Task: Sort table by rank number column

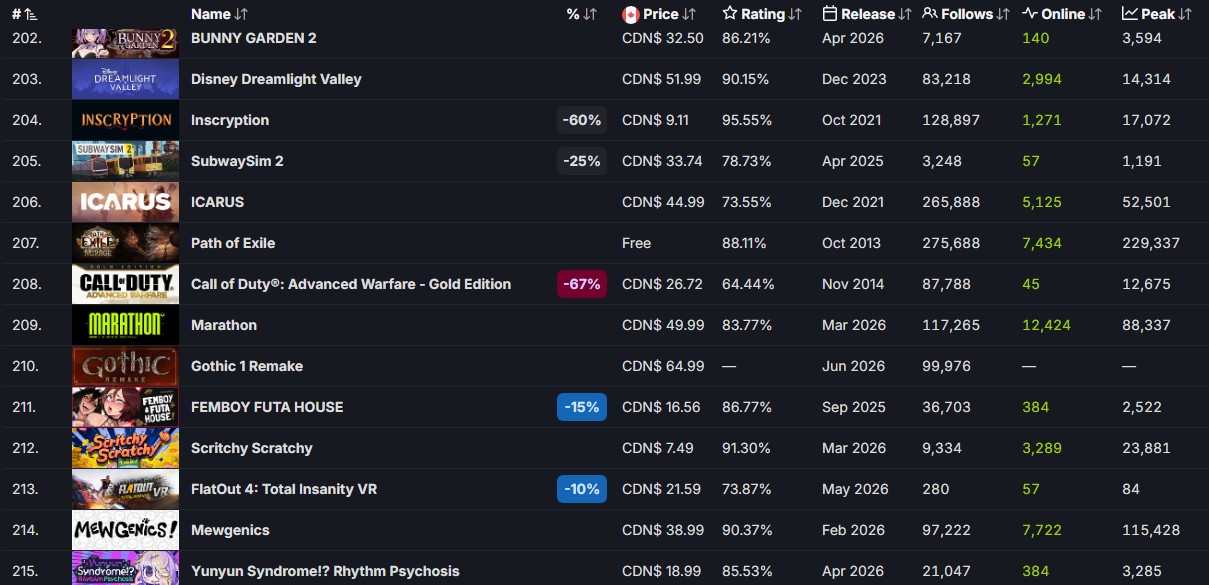Action: pos(24,14)
